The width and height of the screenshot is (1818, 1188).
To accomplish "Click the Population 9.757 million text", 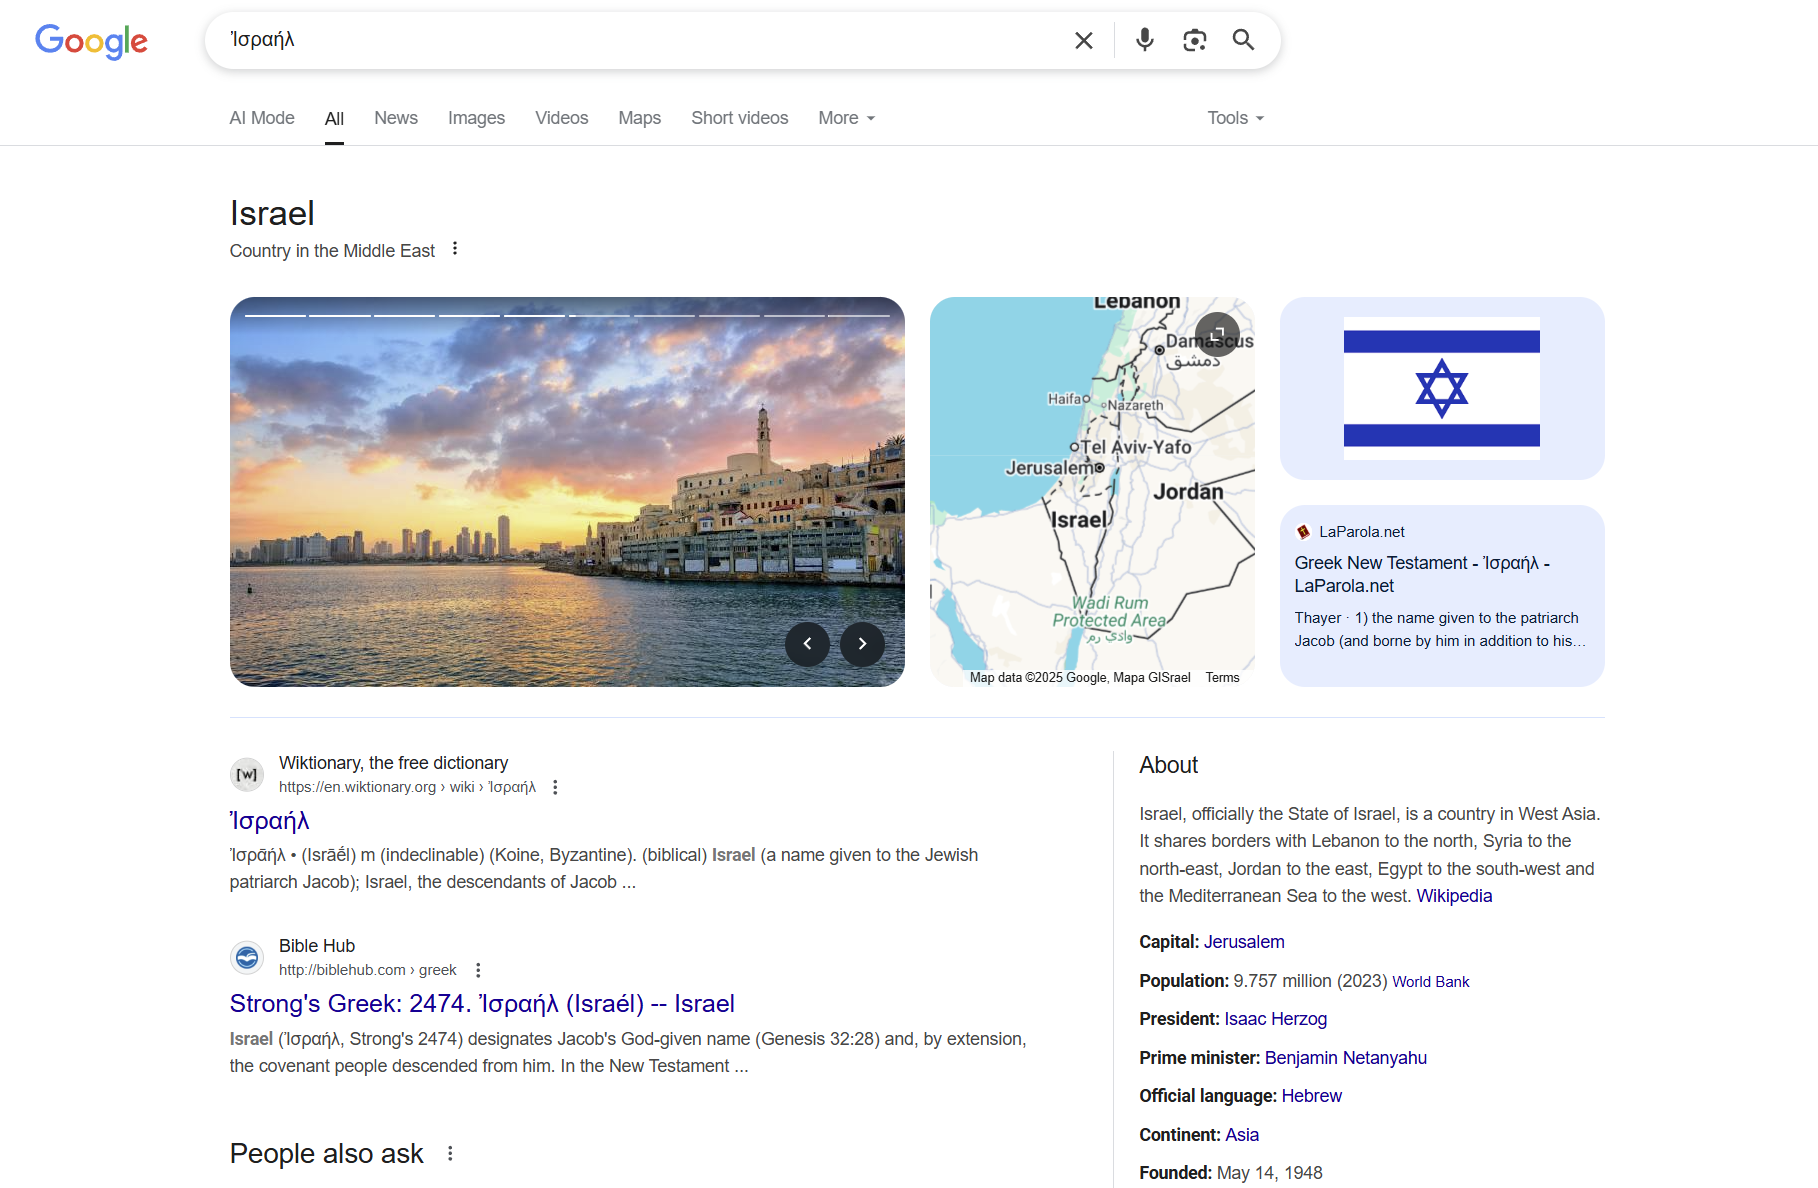I will click(x=1263, y=981).
